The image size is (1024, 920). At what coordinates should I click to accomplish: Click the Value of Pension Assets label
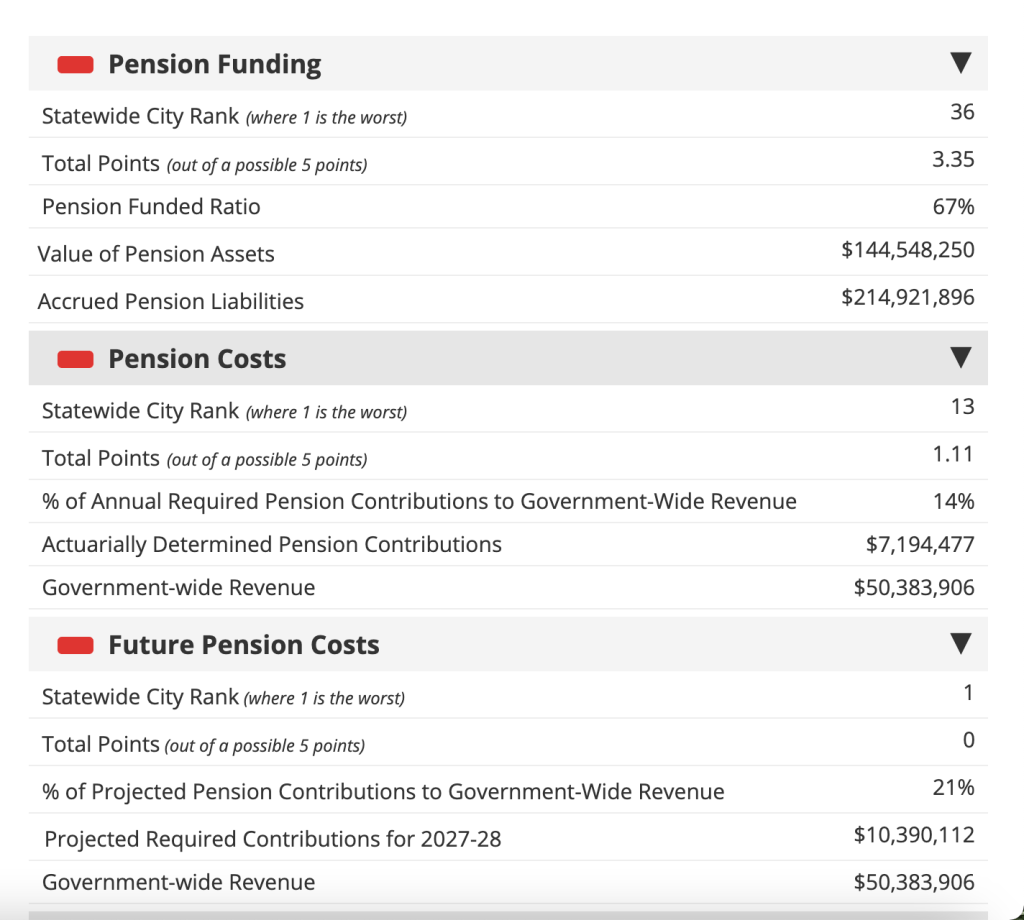tap(156, 254)
